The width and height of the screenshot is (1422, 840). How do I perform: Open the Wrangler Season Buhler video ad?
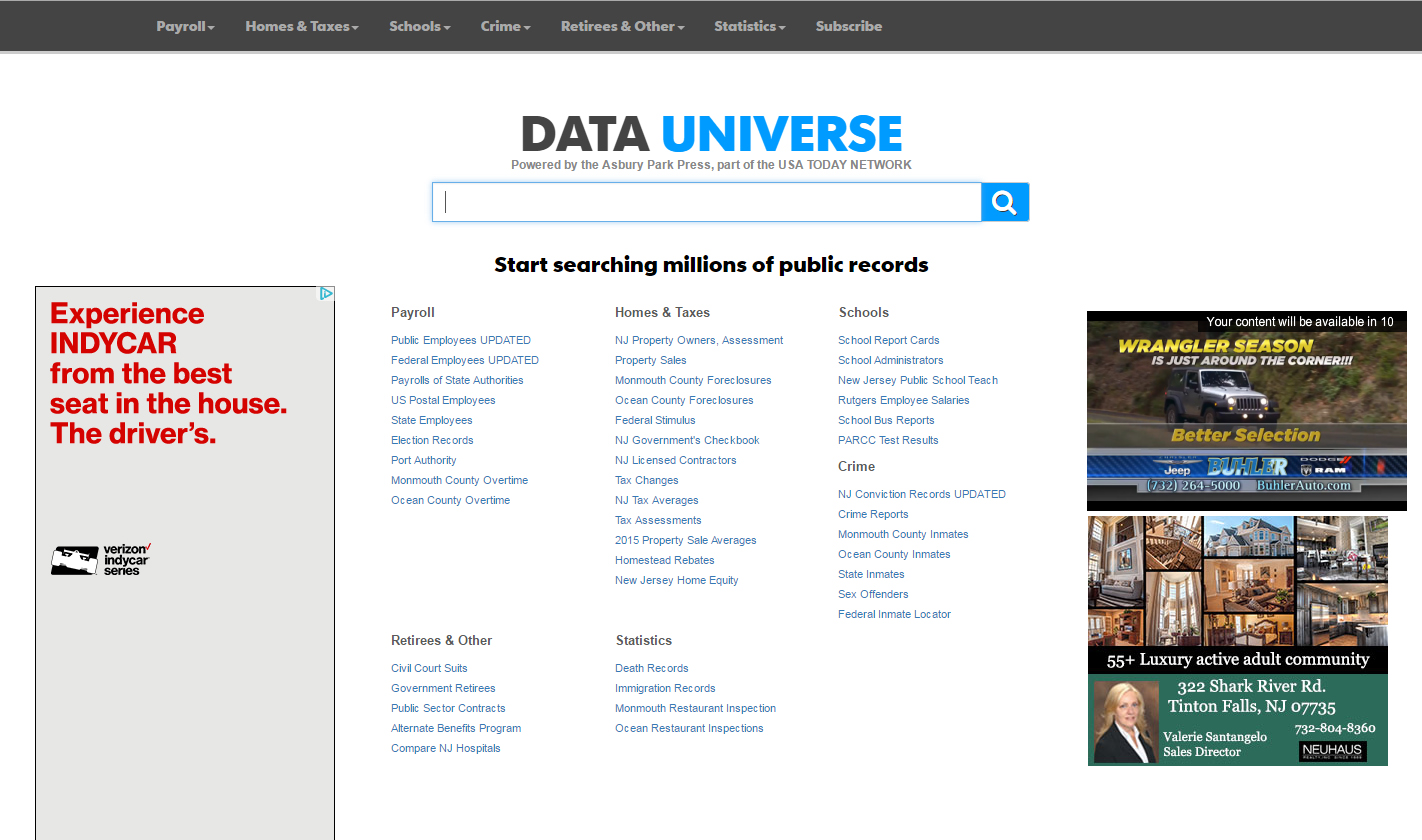pyautogui.click(x=1247, y=411)
